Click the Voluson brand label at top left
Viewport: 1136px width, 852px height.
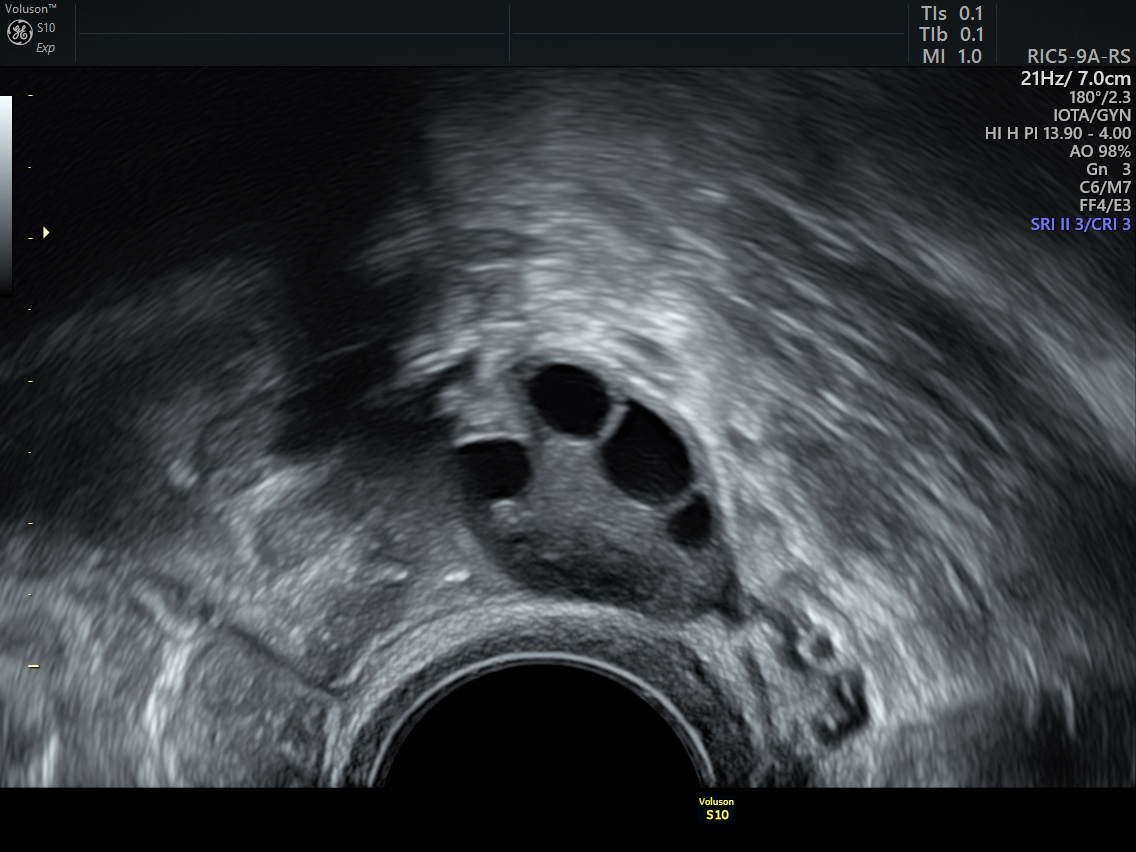pyautogui.click(x=30, y=8)
